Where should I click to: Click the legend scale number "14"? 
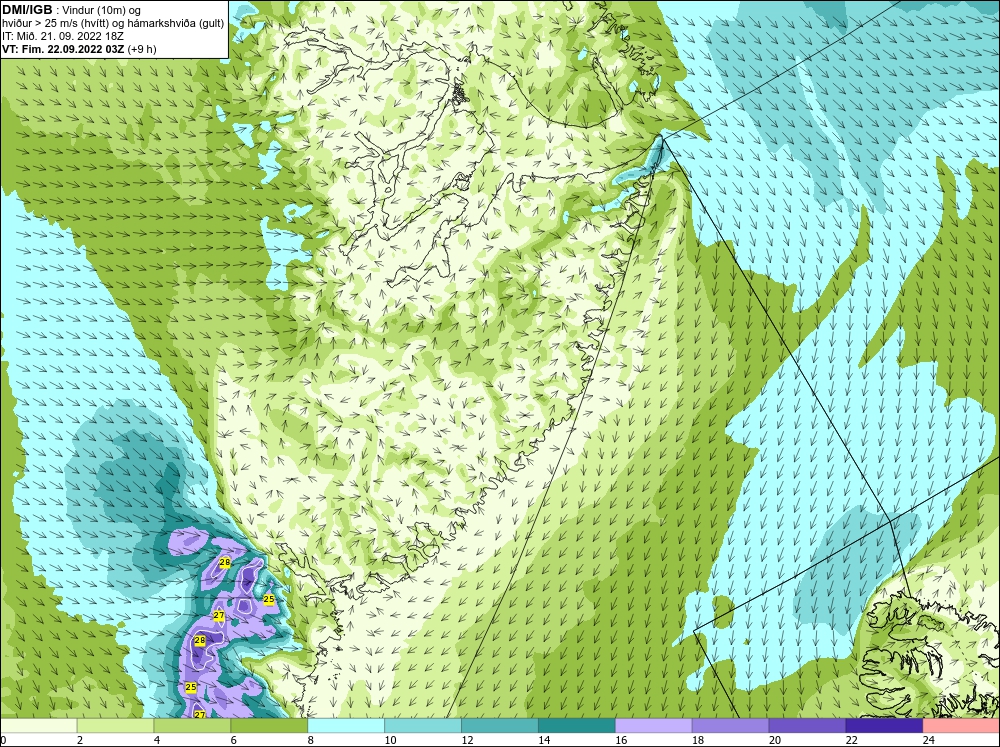click(544, 740)
